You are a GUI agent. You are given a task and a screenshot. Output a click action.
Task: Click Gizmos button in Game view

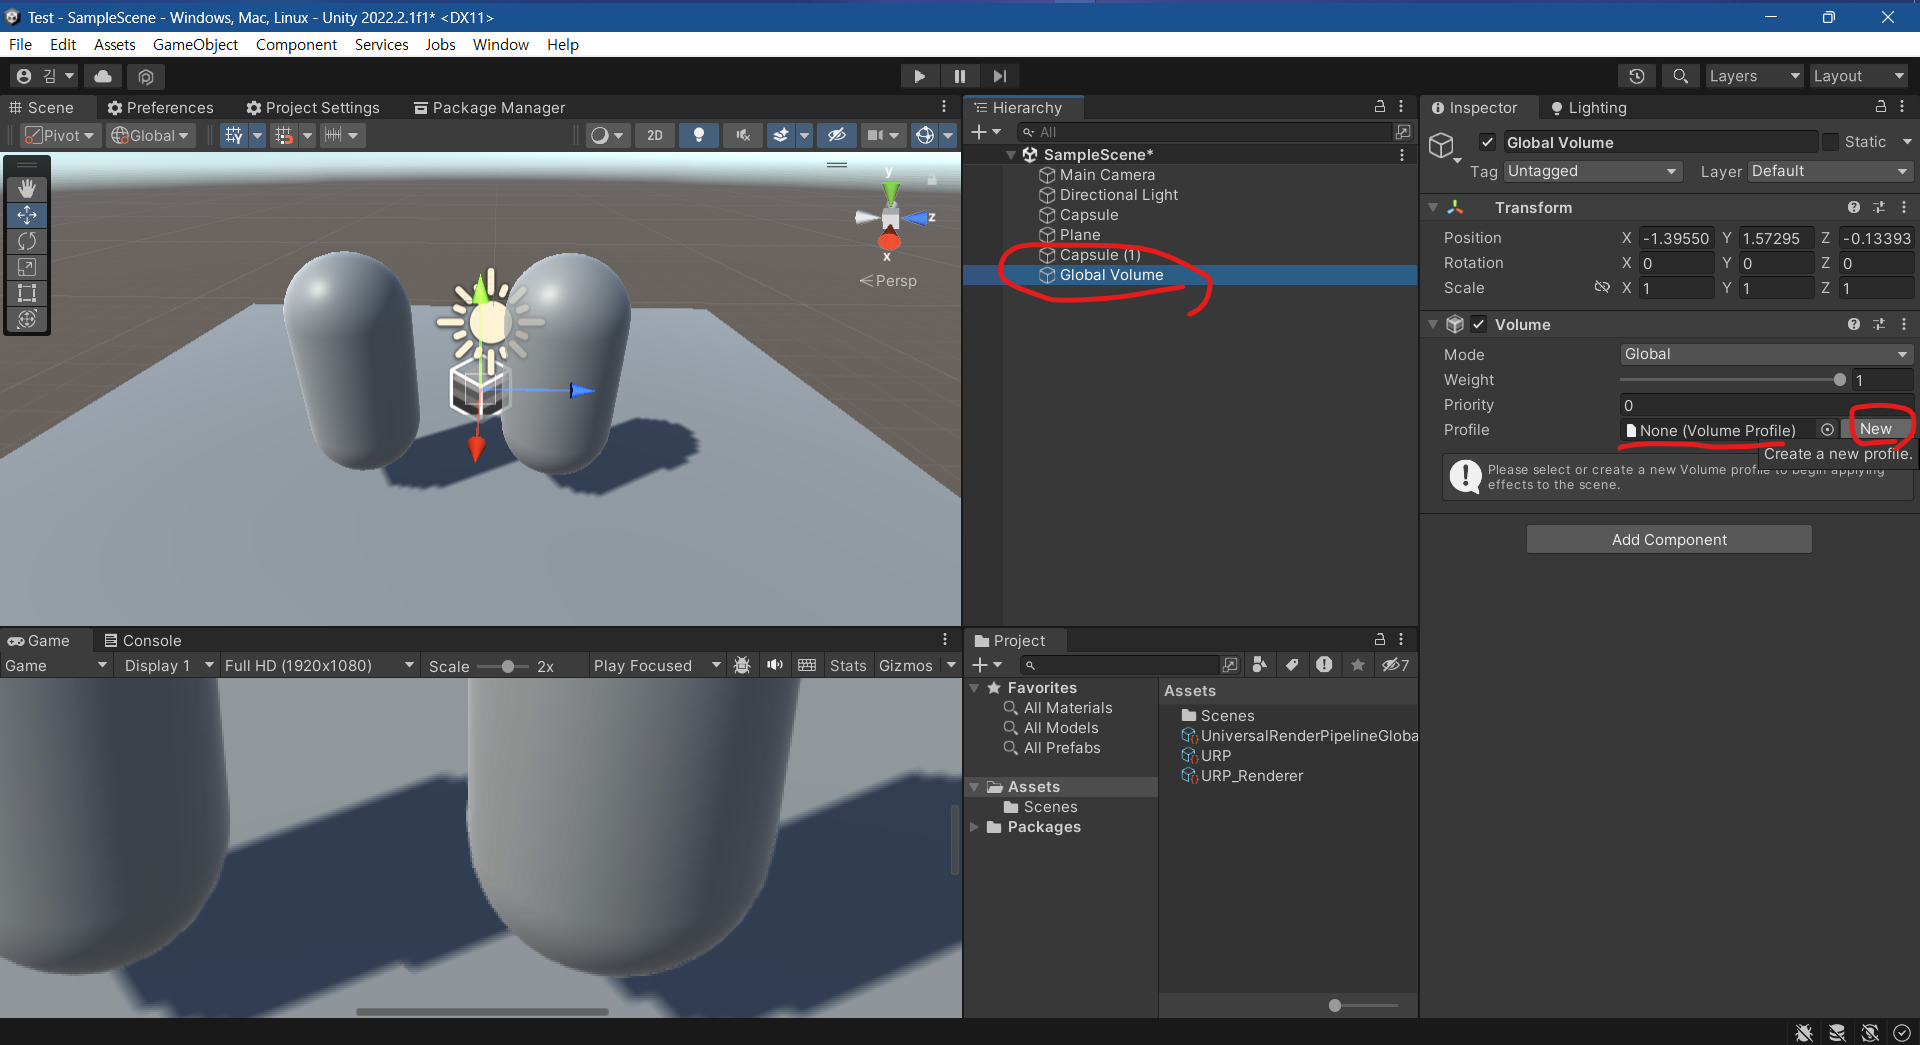(905, 666)
